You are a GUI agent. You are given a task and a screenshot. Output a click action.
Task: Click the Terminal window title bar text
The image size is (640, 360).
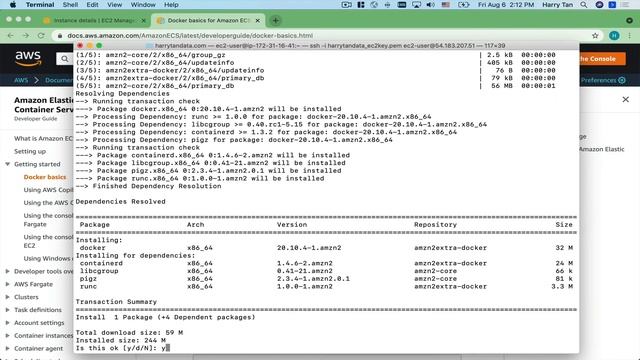(330, 46)
